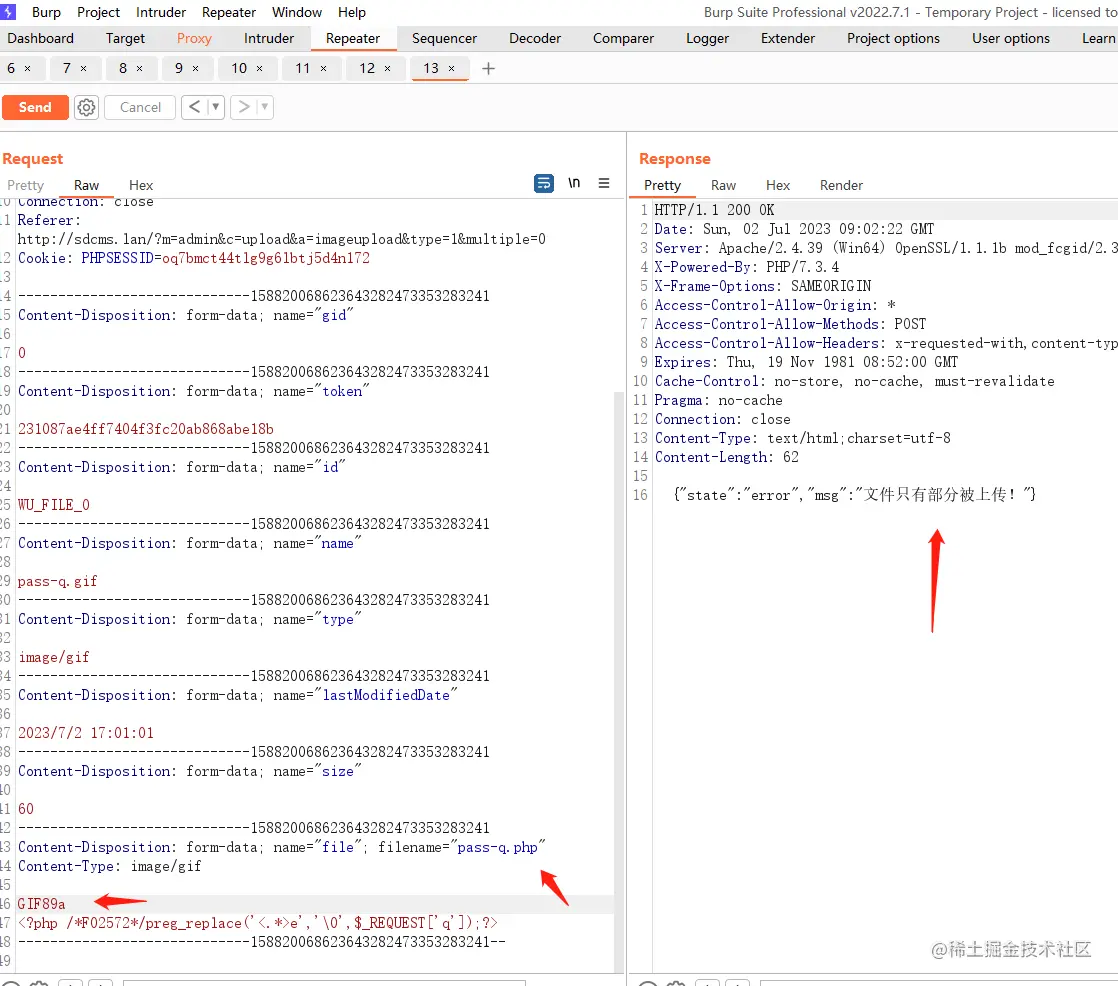Close Repeater tab 11
This screenshot has height=986, width=1118.
point(324,68)
